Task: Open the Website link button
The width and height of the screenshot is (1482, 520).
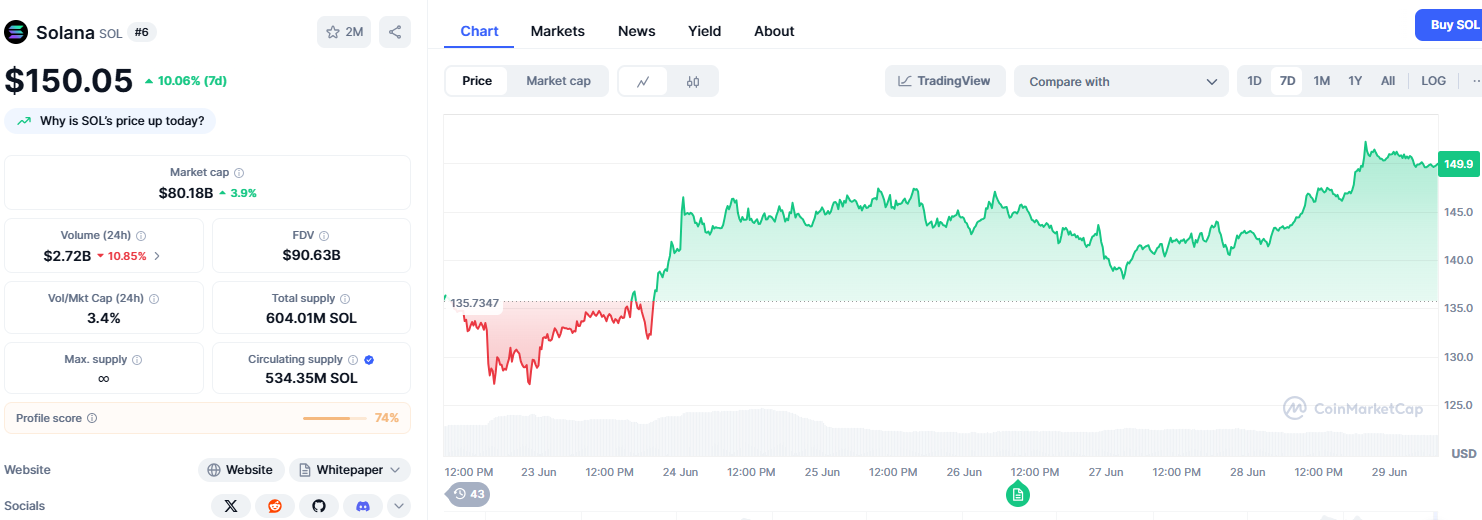Action: (240, 470)
